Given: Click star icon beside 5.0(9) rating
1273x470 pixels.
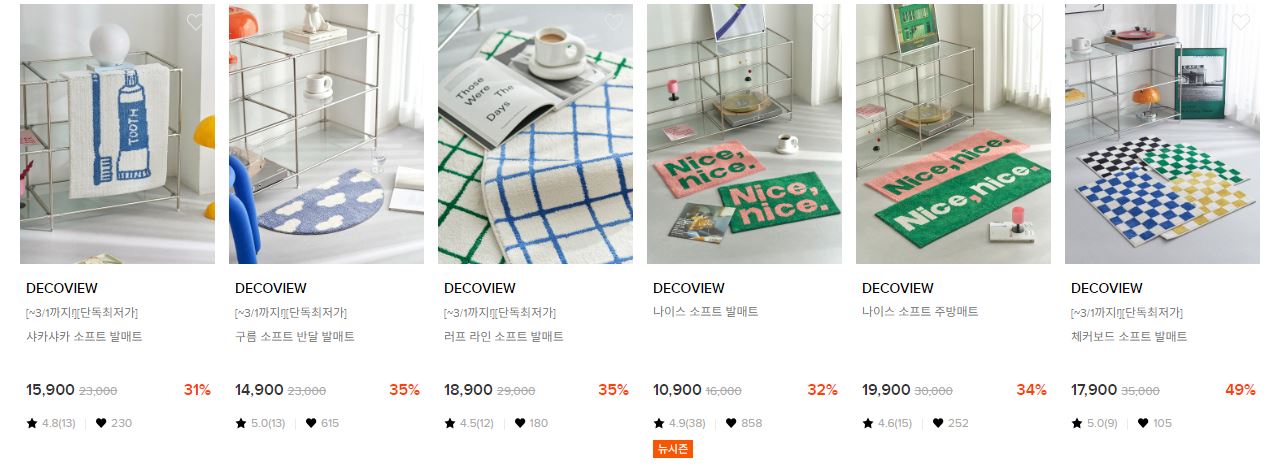Looking at the screenshot, I should [x=1077, y=423].
